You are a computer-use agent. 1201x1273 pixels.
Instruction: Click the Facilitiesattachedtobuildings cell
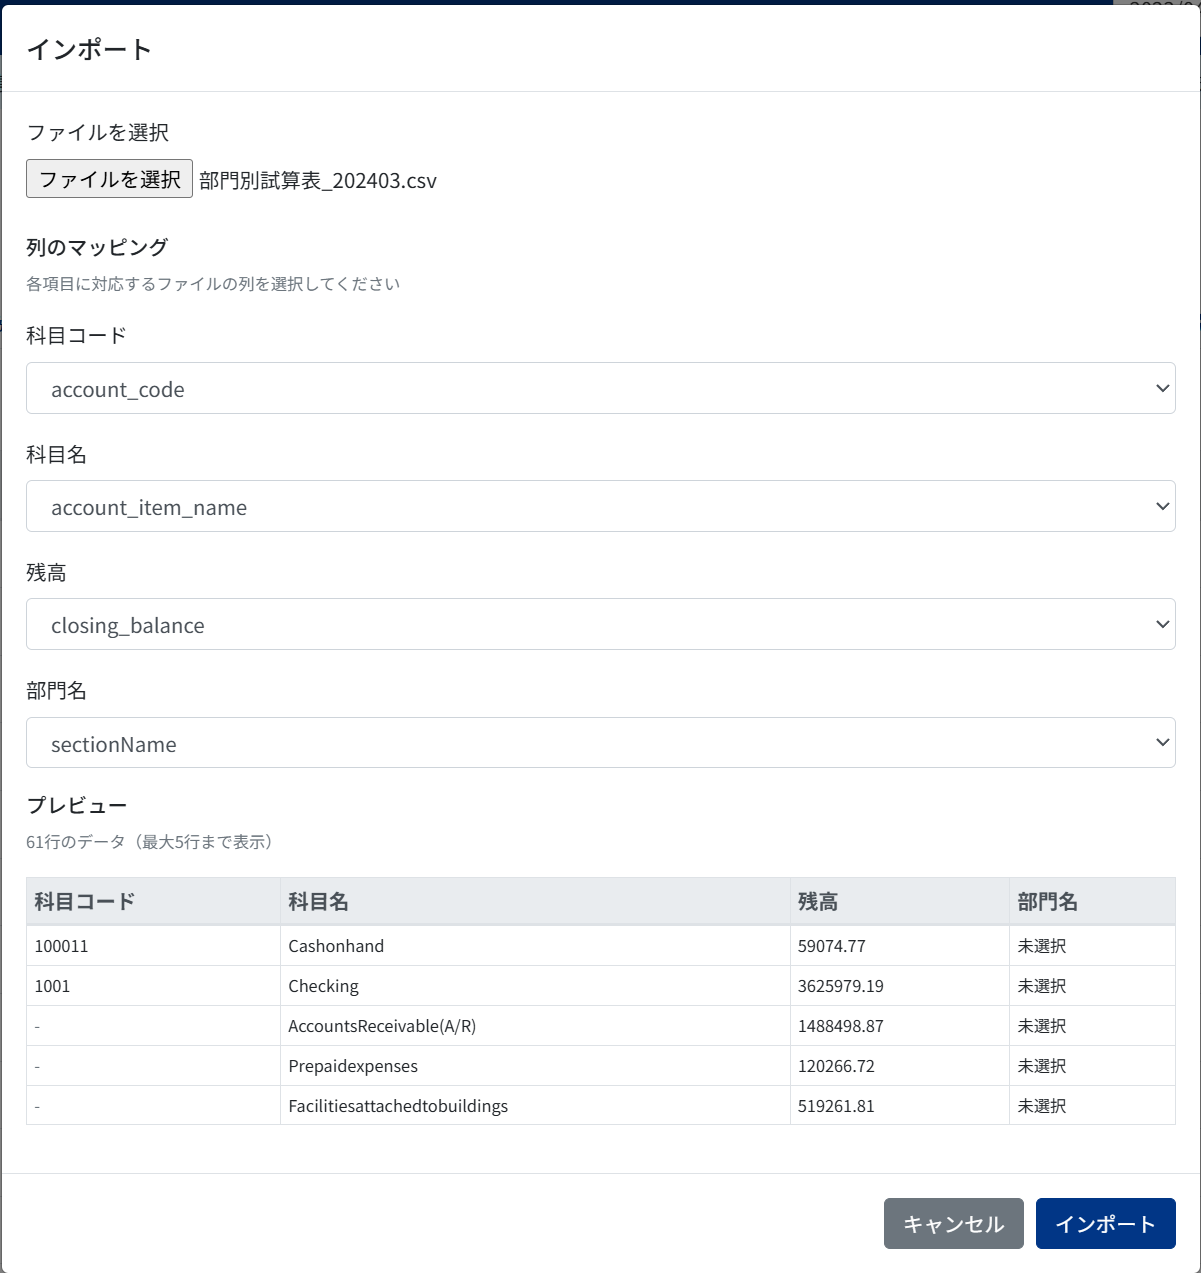click(398, 1106)
